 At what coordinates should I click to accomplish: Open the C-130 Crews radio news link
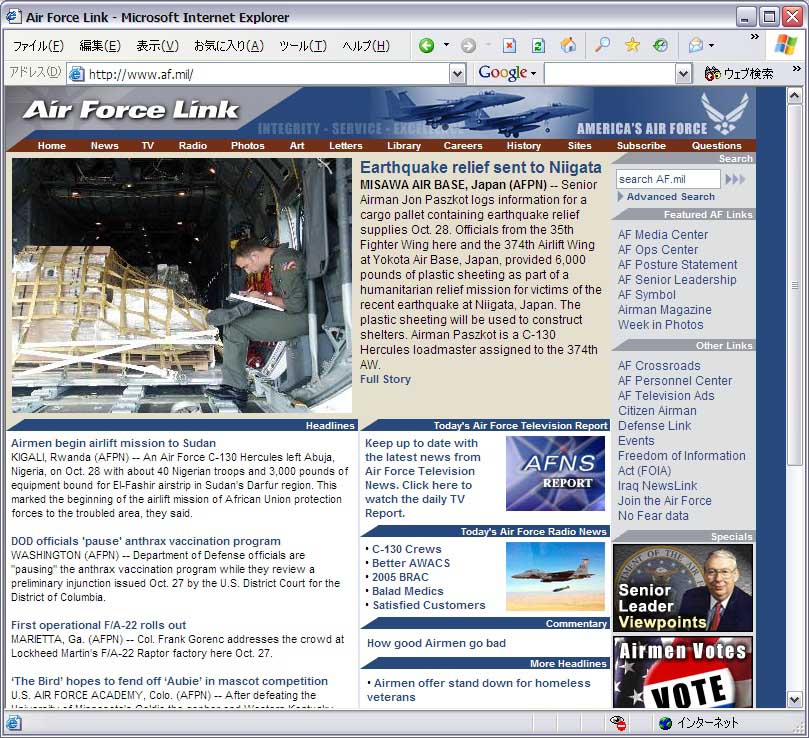tap(407, 549)
